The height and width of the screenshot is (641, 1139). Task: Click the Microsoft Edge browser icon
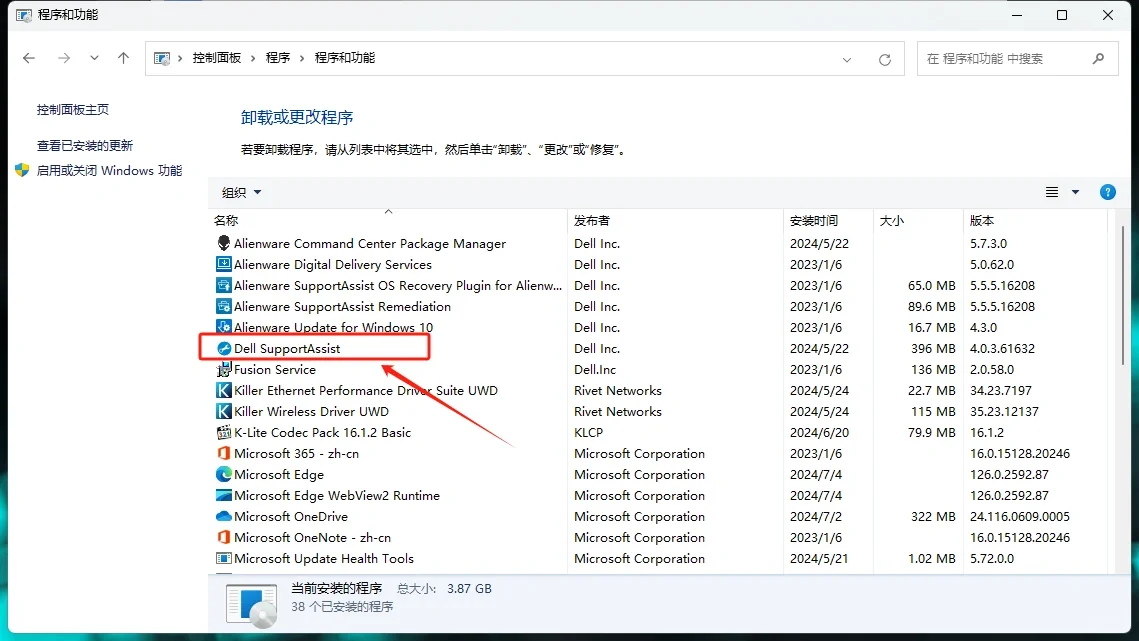tap(224, 475)
